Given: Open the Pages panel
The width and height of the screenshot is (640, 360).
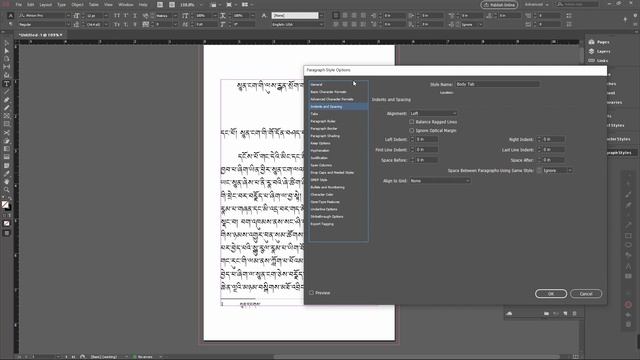Looking at the screenshot, I should pyautogui.click(x=600, y=42).
